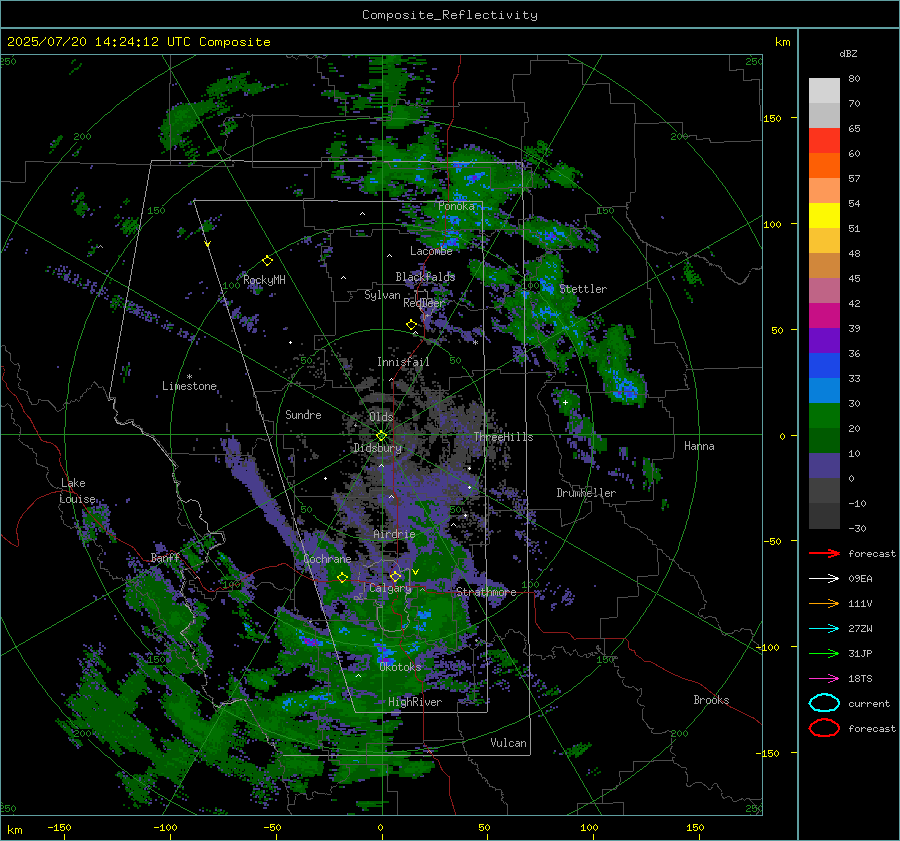The width and height of the screenshot is (900, 841).
Task: Click the Cochrane city label
Action: click(x=327, y=559)
